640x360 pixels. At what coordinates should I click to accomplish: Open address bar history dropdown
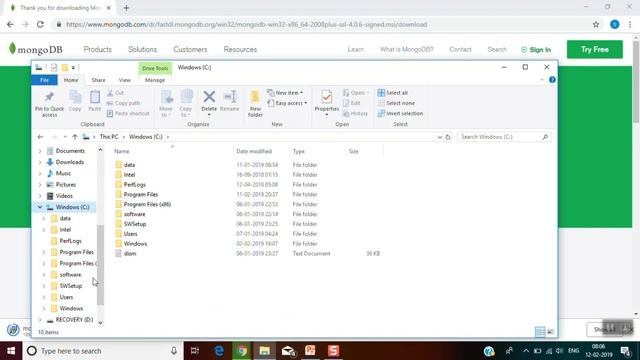(x=439, y=137)
